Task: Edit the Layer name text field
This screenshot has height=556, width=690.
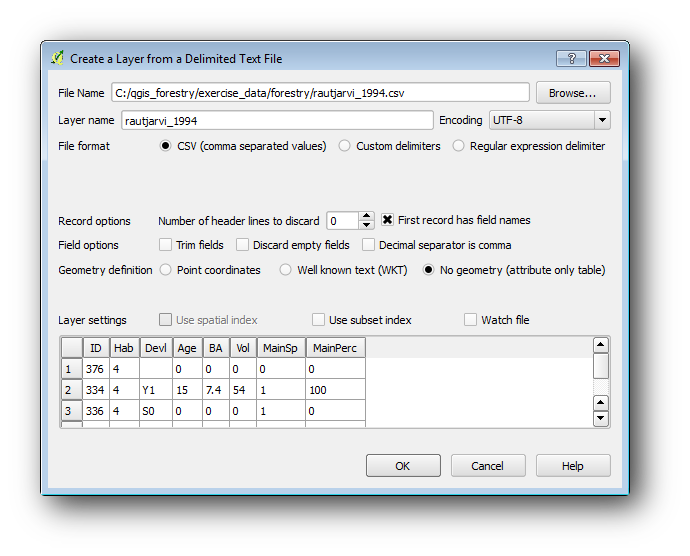Action: pos(276,120)
